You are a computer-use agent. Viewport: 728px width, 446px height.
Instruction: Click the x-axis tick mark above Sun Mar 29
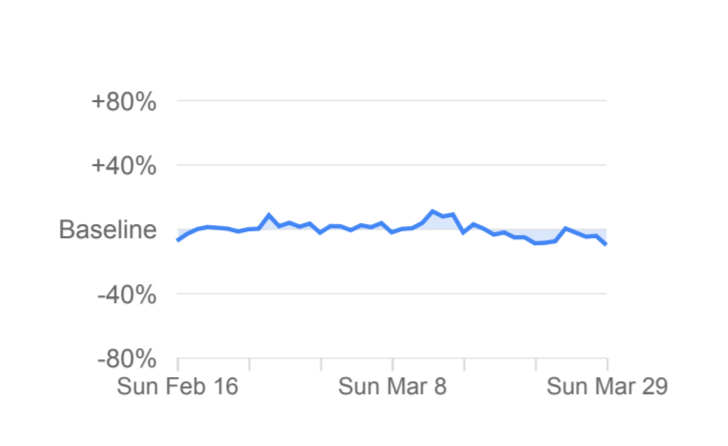(x=607, y=364)
